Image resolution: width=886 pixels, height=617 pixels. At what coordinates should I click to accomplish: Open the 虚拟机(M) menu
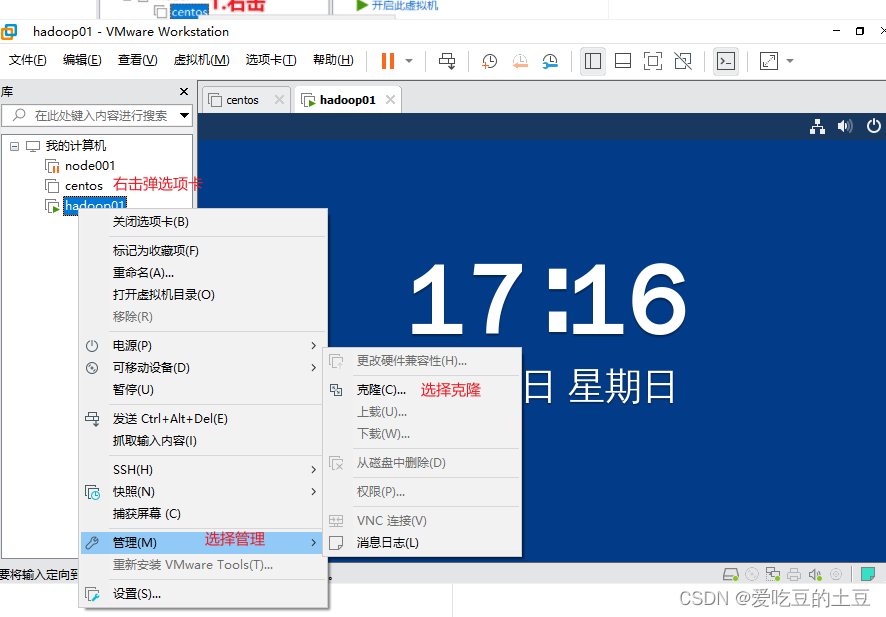[x=201, y=60]
